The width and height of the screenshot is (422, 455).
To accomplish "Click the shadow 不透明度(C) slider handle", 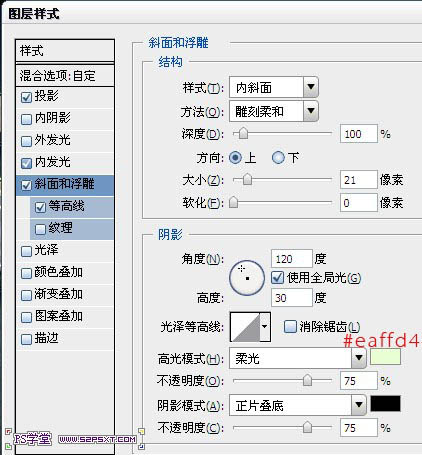I will pyautogui.click(x=307, y=427).
